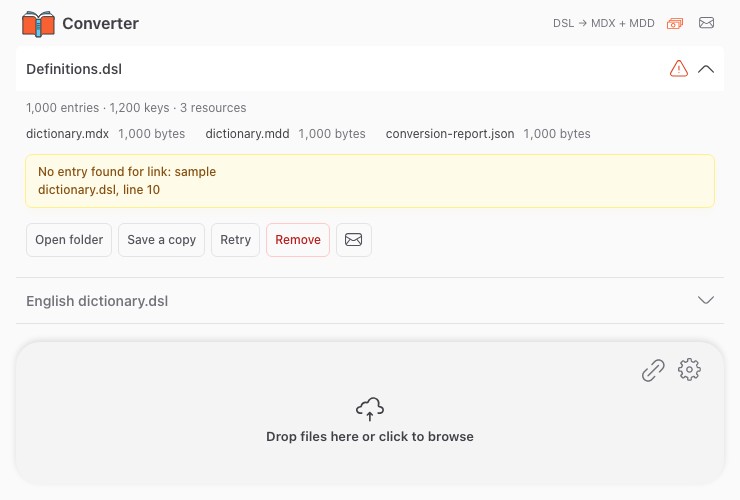
Task: Click the cloud upload icon
Action: (x=370, y=409)
